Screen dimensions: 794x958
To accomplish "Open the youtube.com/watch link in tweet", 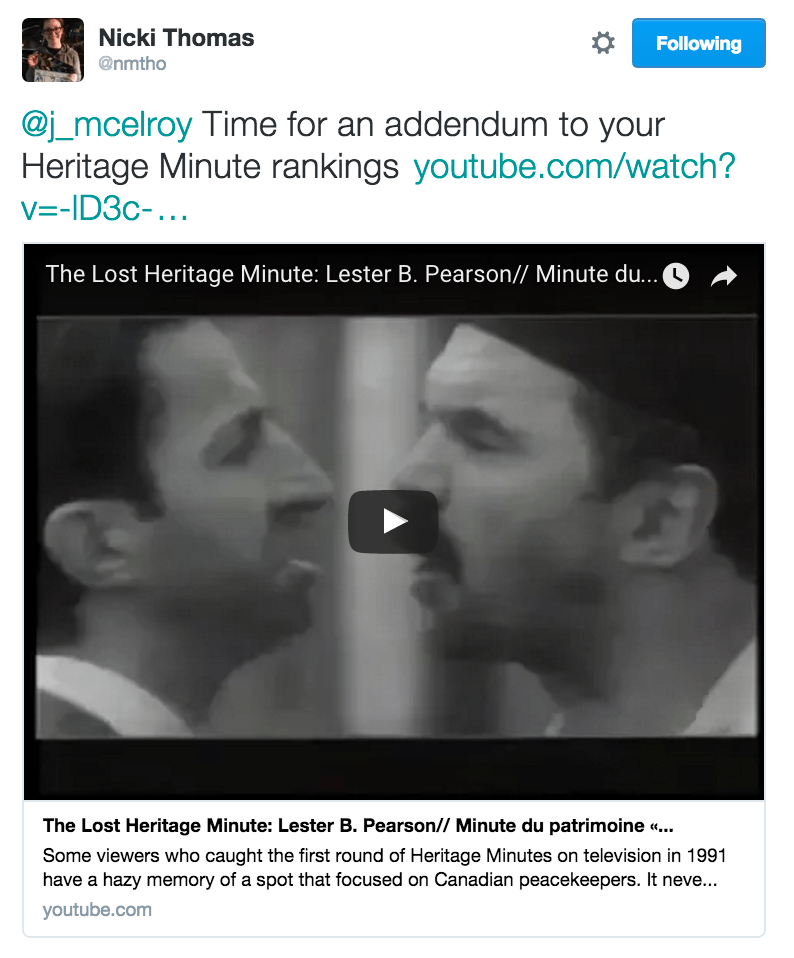I will (x=574, y=166).
